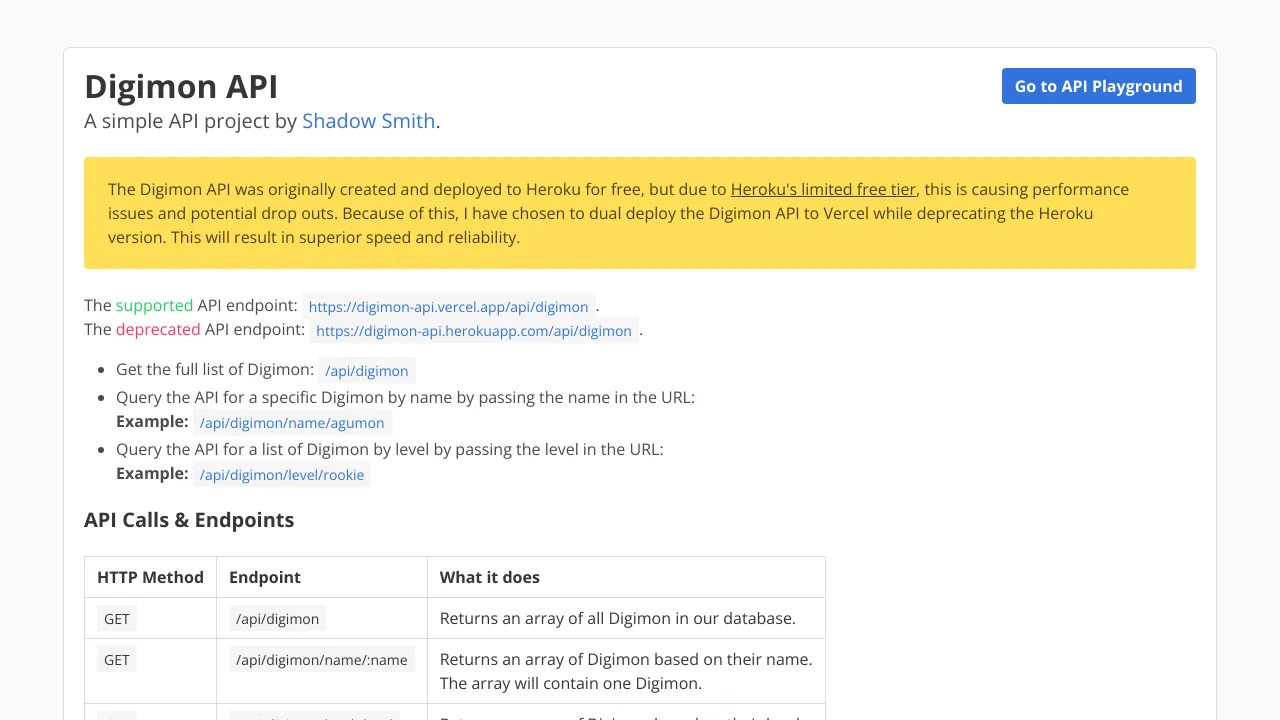Screen dimensions: 1280x720
Task: Open the deprecated Heroku API endpoint URL
Action: [x=474, y=331]
